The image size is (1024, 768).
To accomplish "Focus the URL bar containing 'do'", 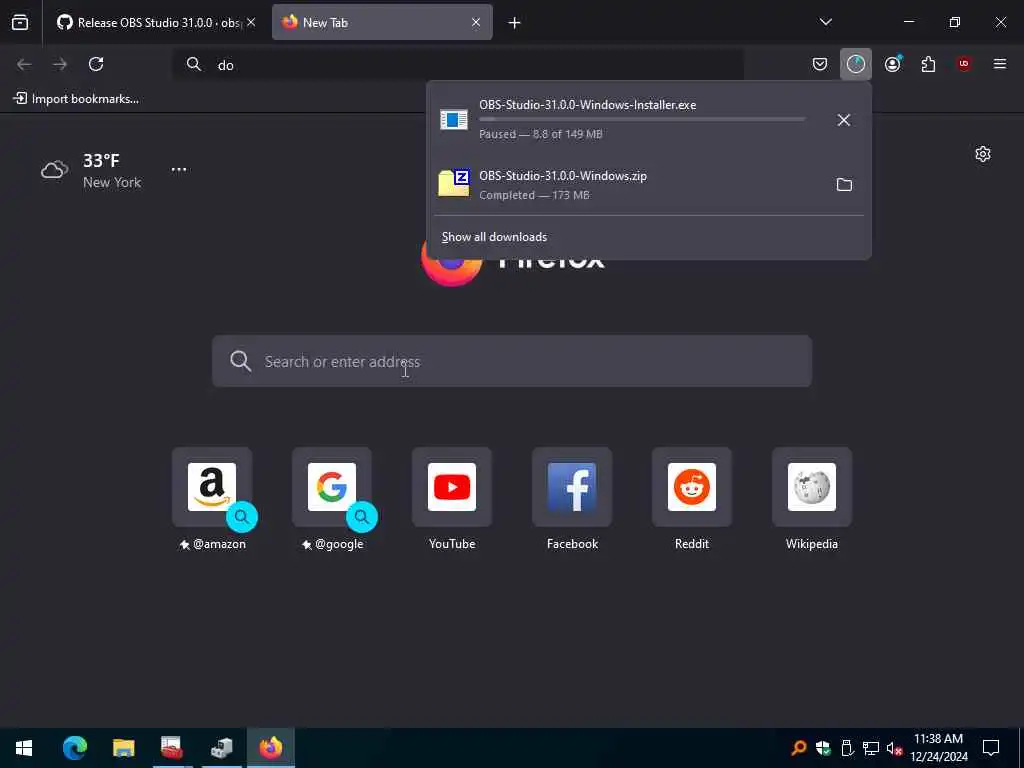I will point(457,65).
